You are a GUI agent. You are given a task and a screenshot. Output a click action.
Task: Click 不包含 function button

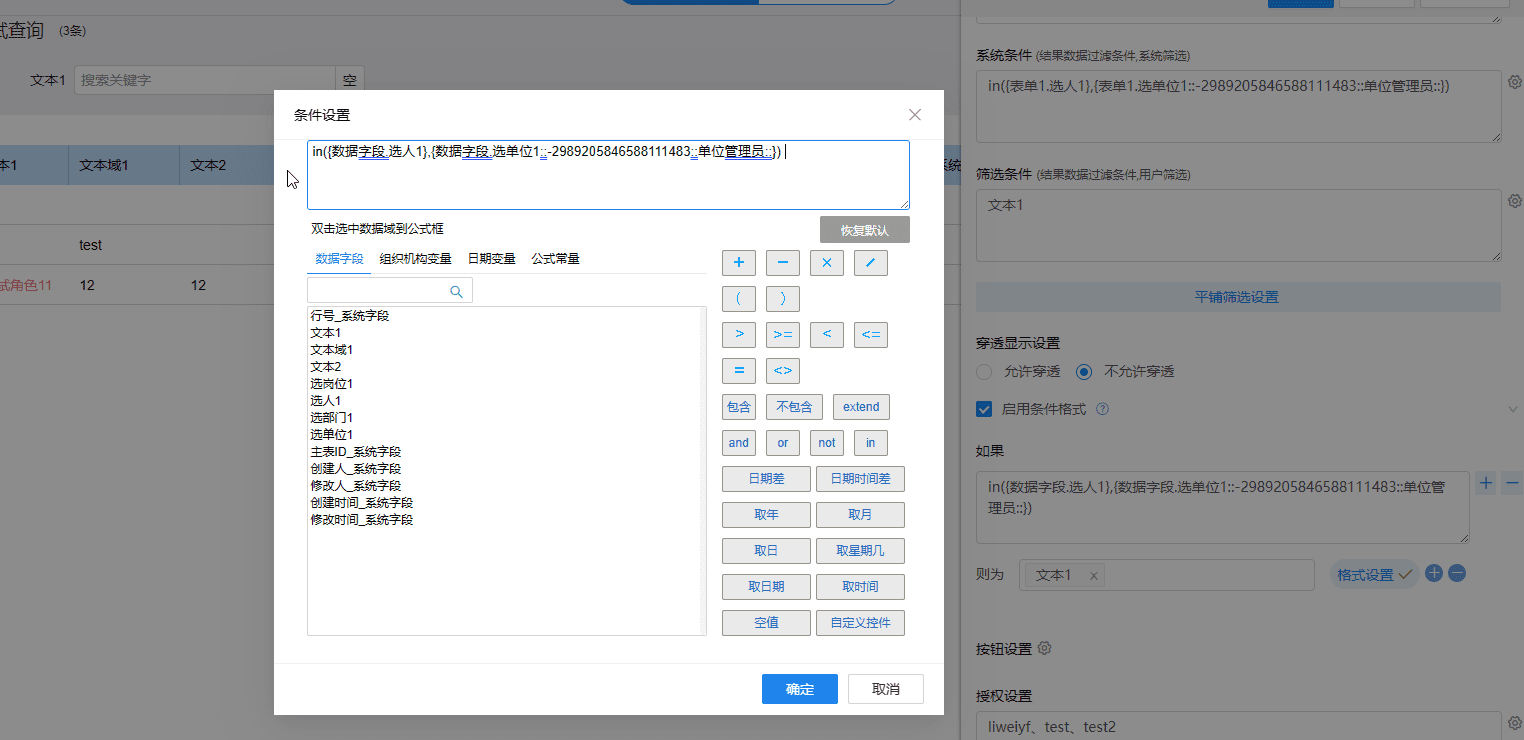point(795,407)
